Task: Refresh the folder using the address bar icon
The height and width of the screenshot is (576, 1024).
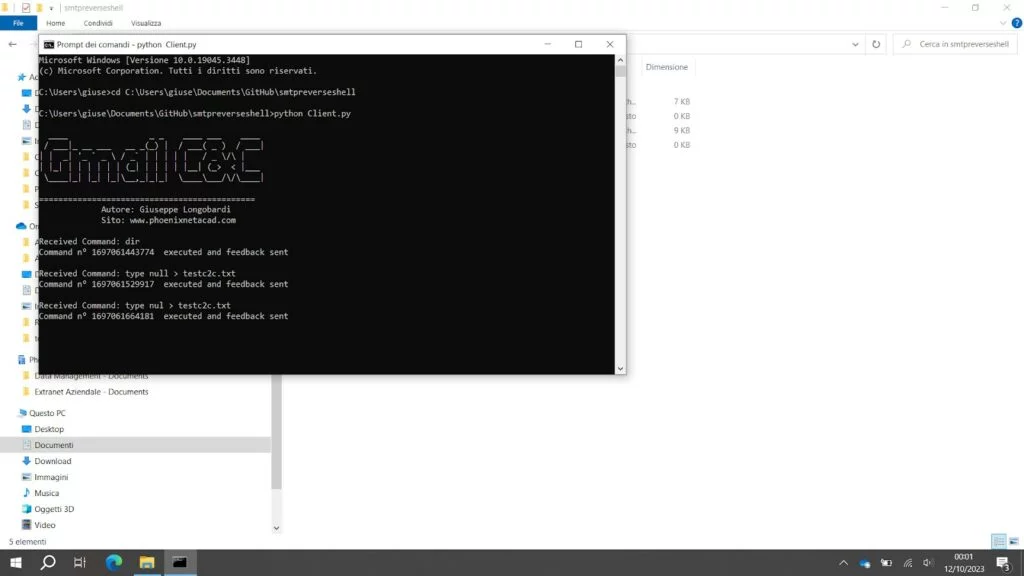Action: pyautogui.click(x=876, y=44)
